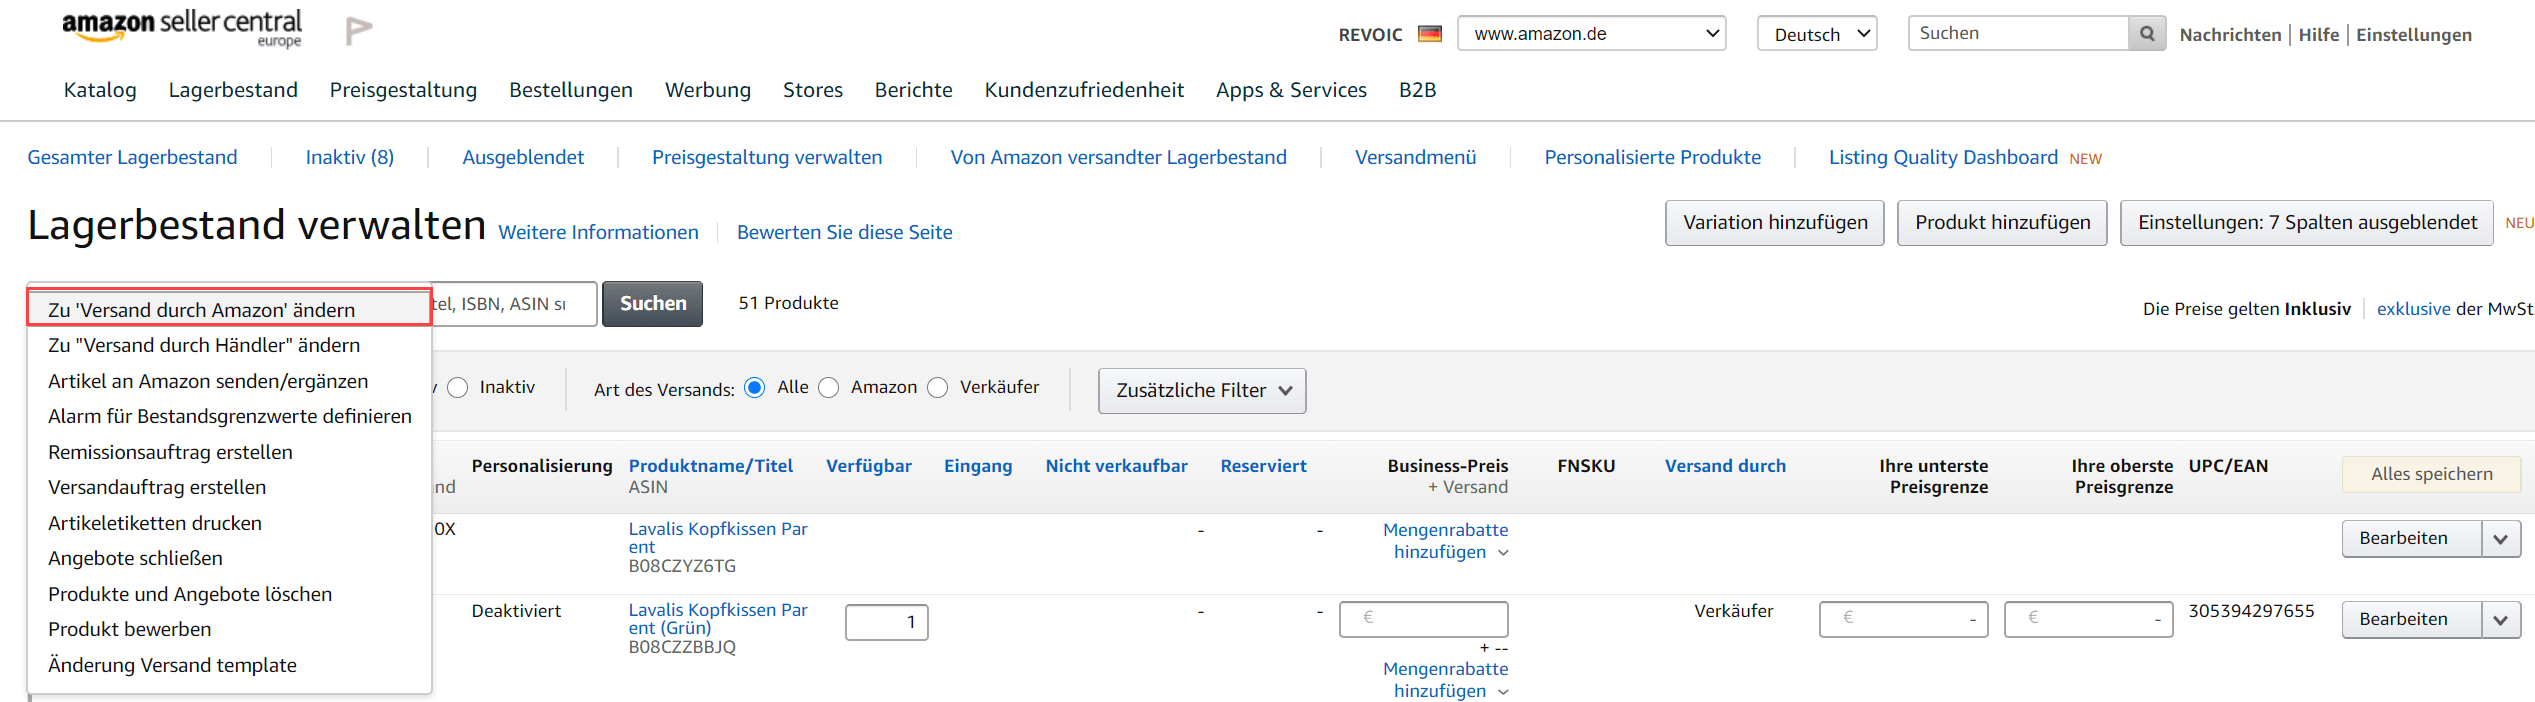Select Alle for Art des Versands
Viewport: 2535px width, 702px height.
pos(755,387)
